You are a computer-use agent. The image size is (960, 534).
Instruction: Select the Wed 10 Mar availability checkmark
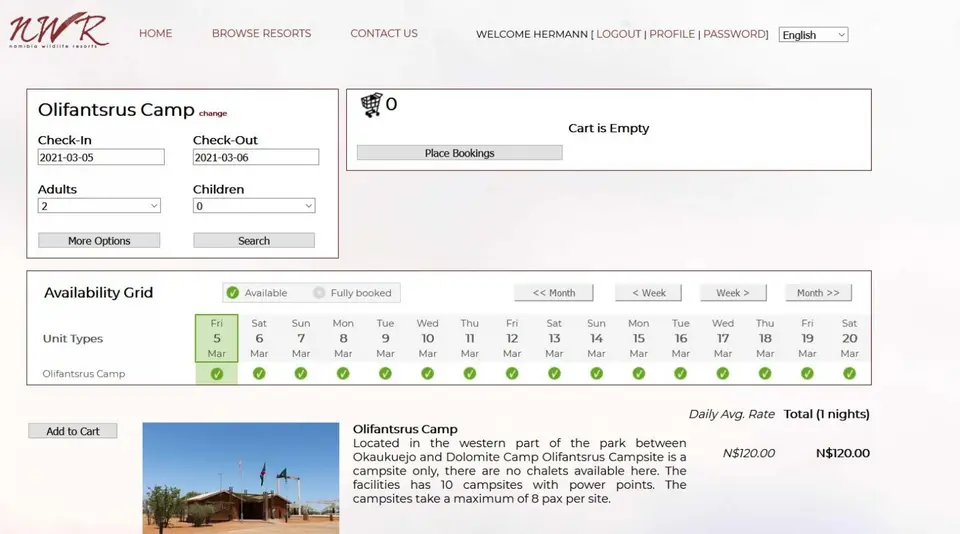pos(427,373)
